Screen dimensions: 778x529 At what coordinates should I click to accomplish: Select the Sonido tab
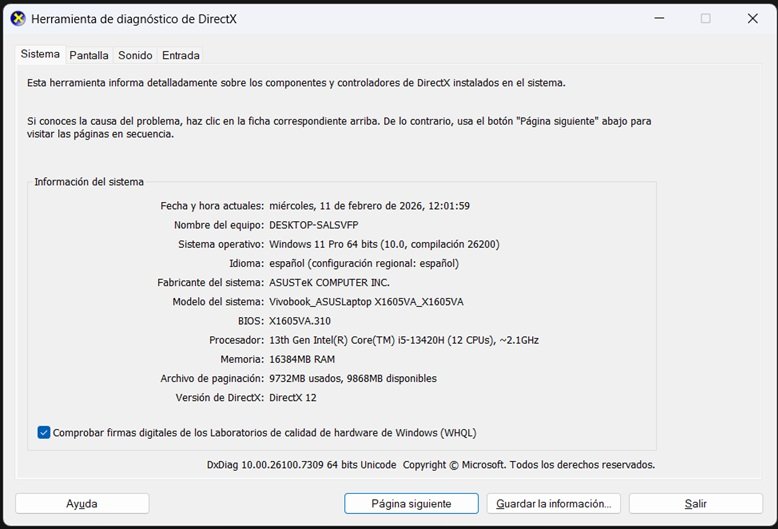click(x=135, y=56)
